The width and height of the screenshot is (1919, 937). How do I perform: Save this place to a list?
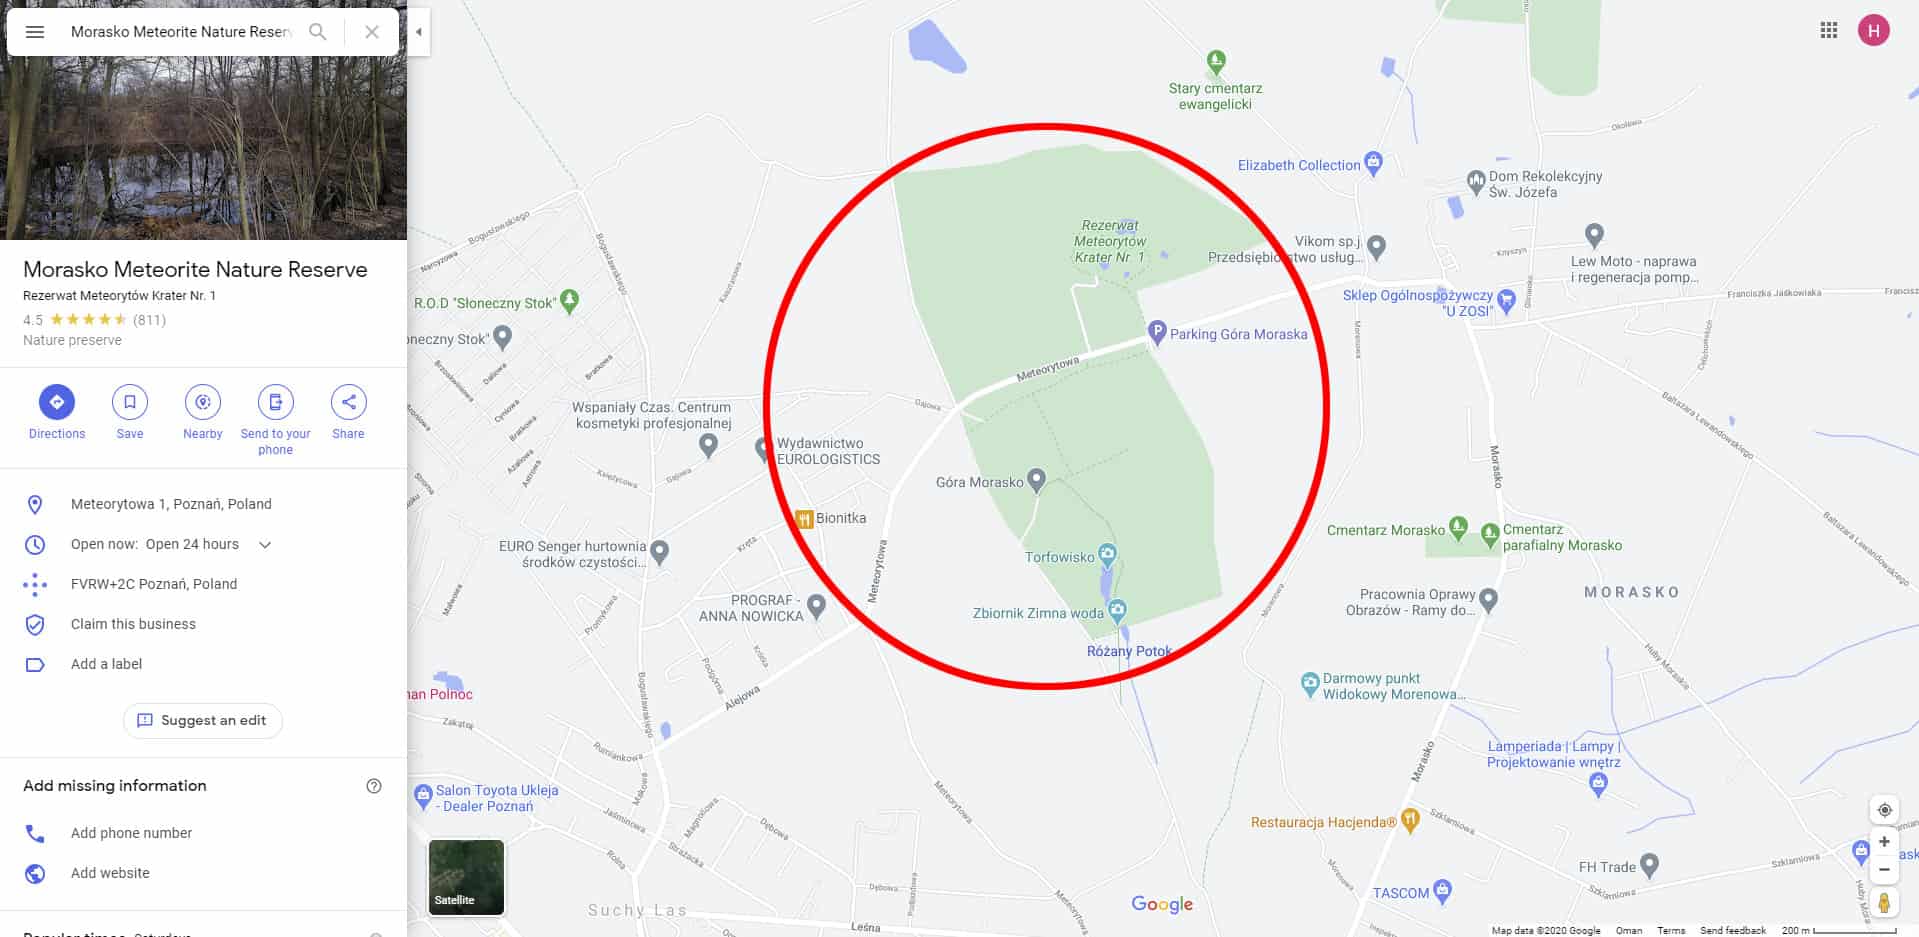point(130,412)
